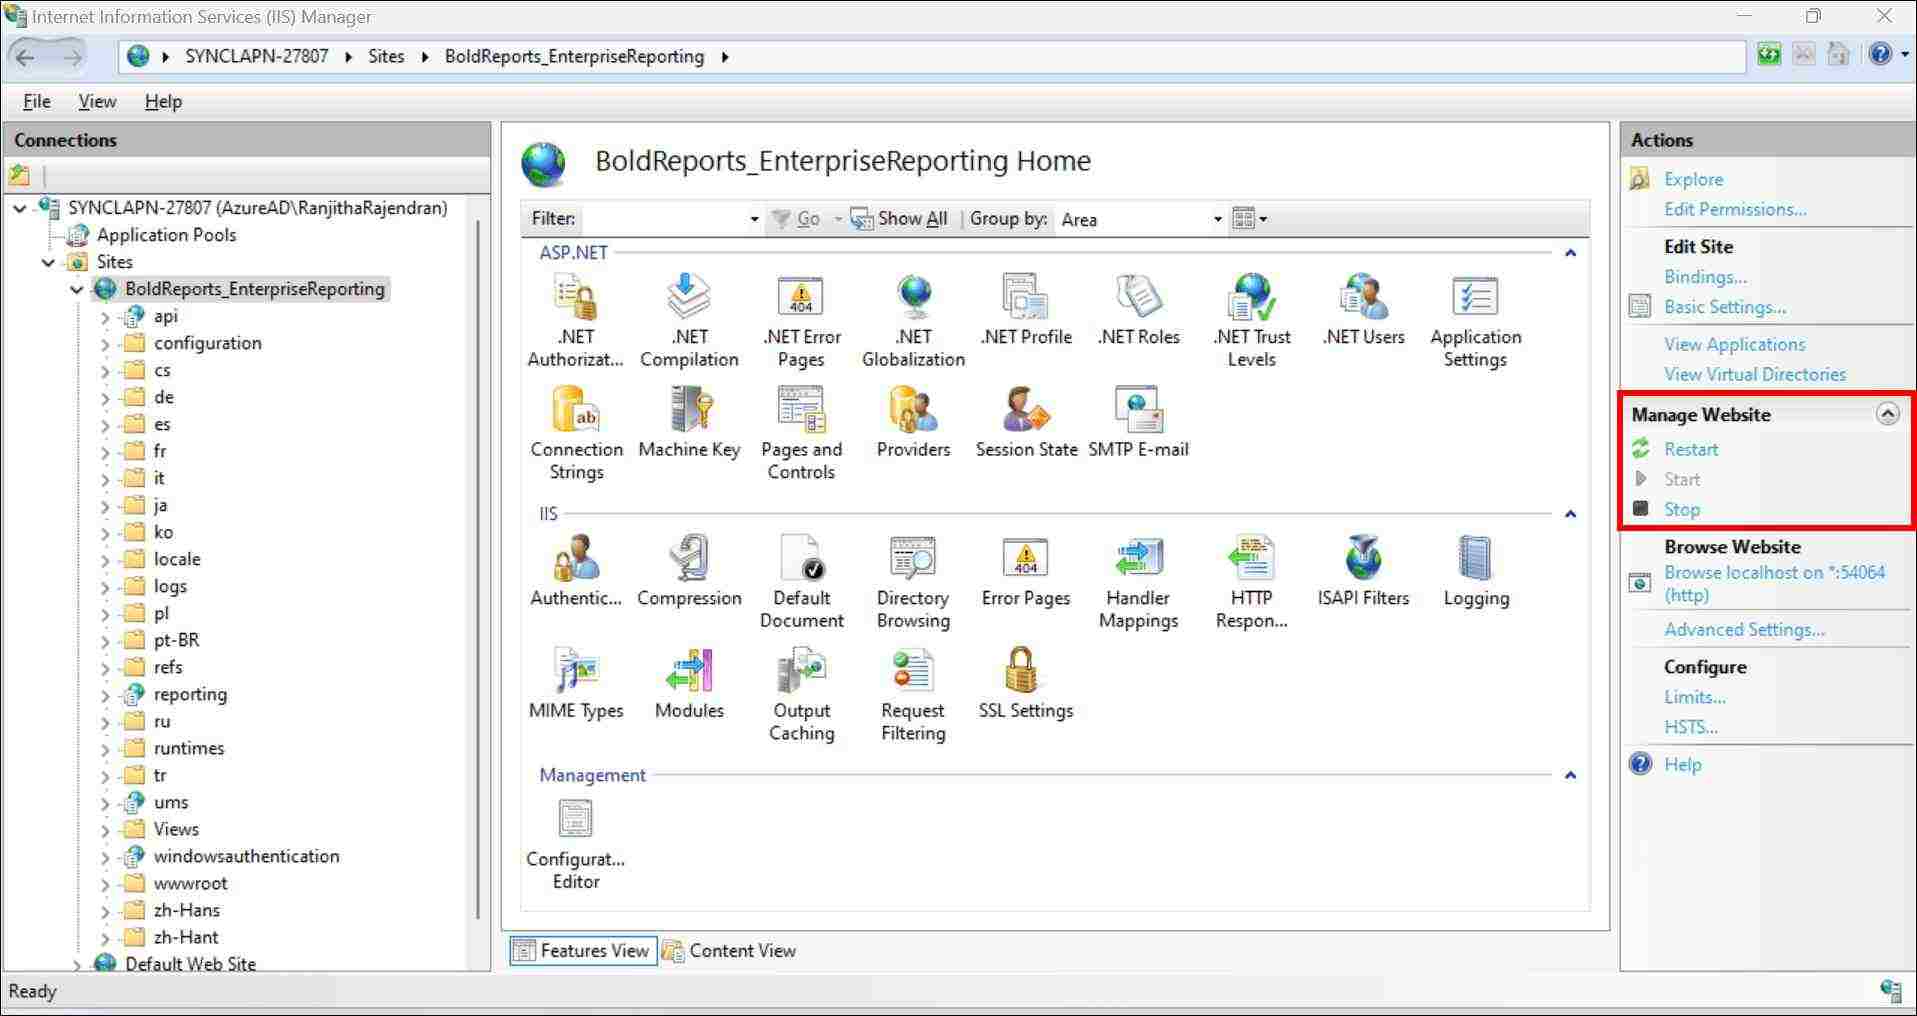The height and width of the screenshot is (1016, 1917).
Task: Click Browse localhost on *:54064 link
Action: (x=1774, y=584)
